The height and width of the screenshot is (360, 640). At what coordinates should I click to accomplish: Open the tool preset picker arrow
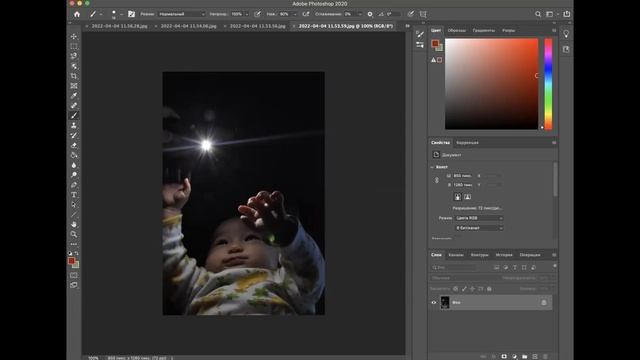pos(101,14)
